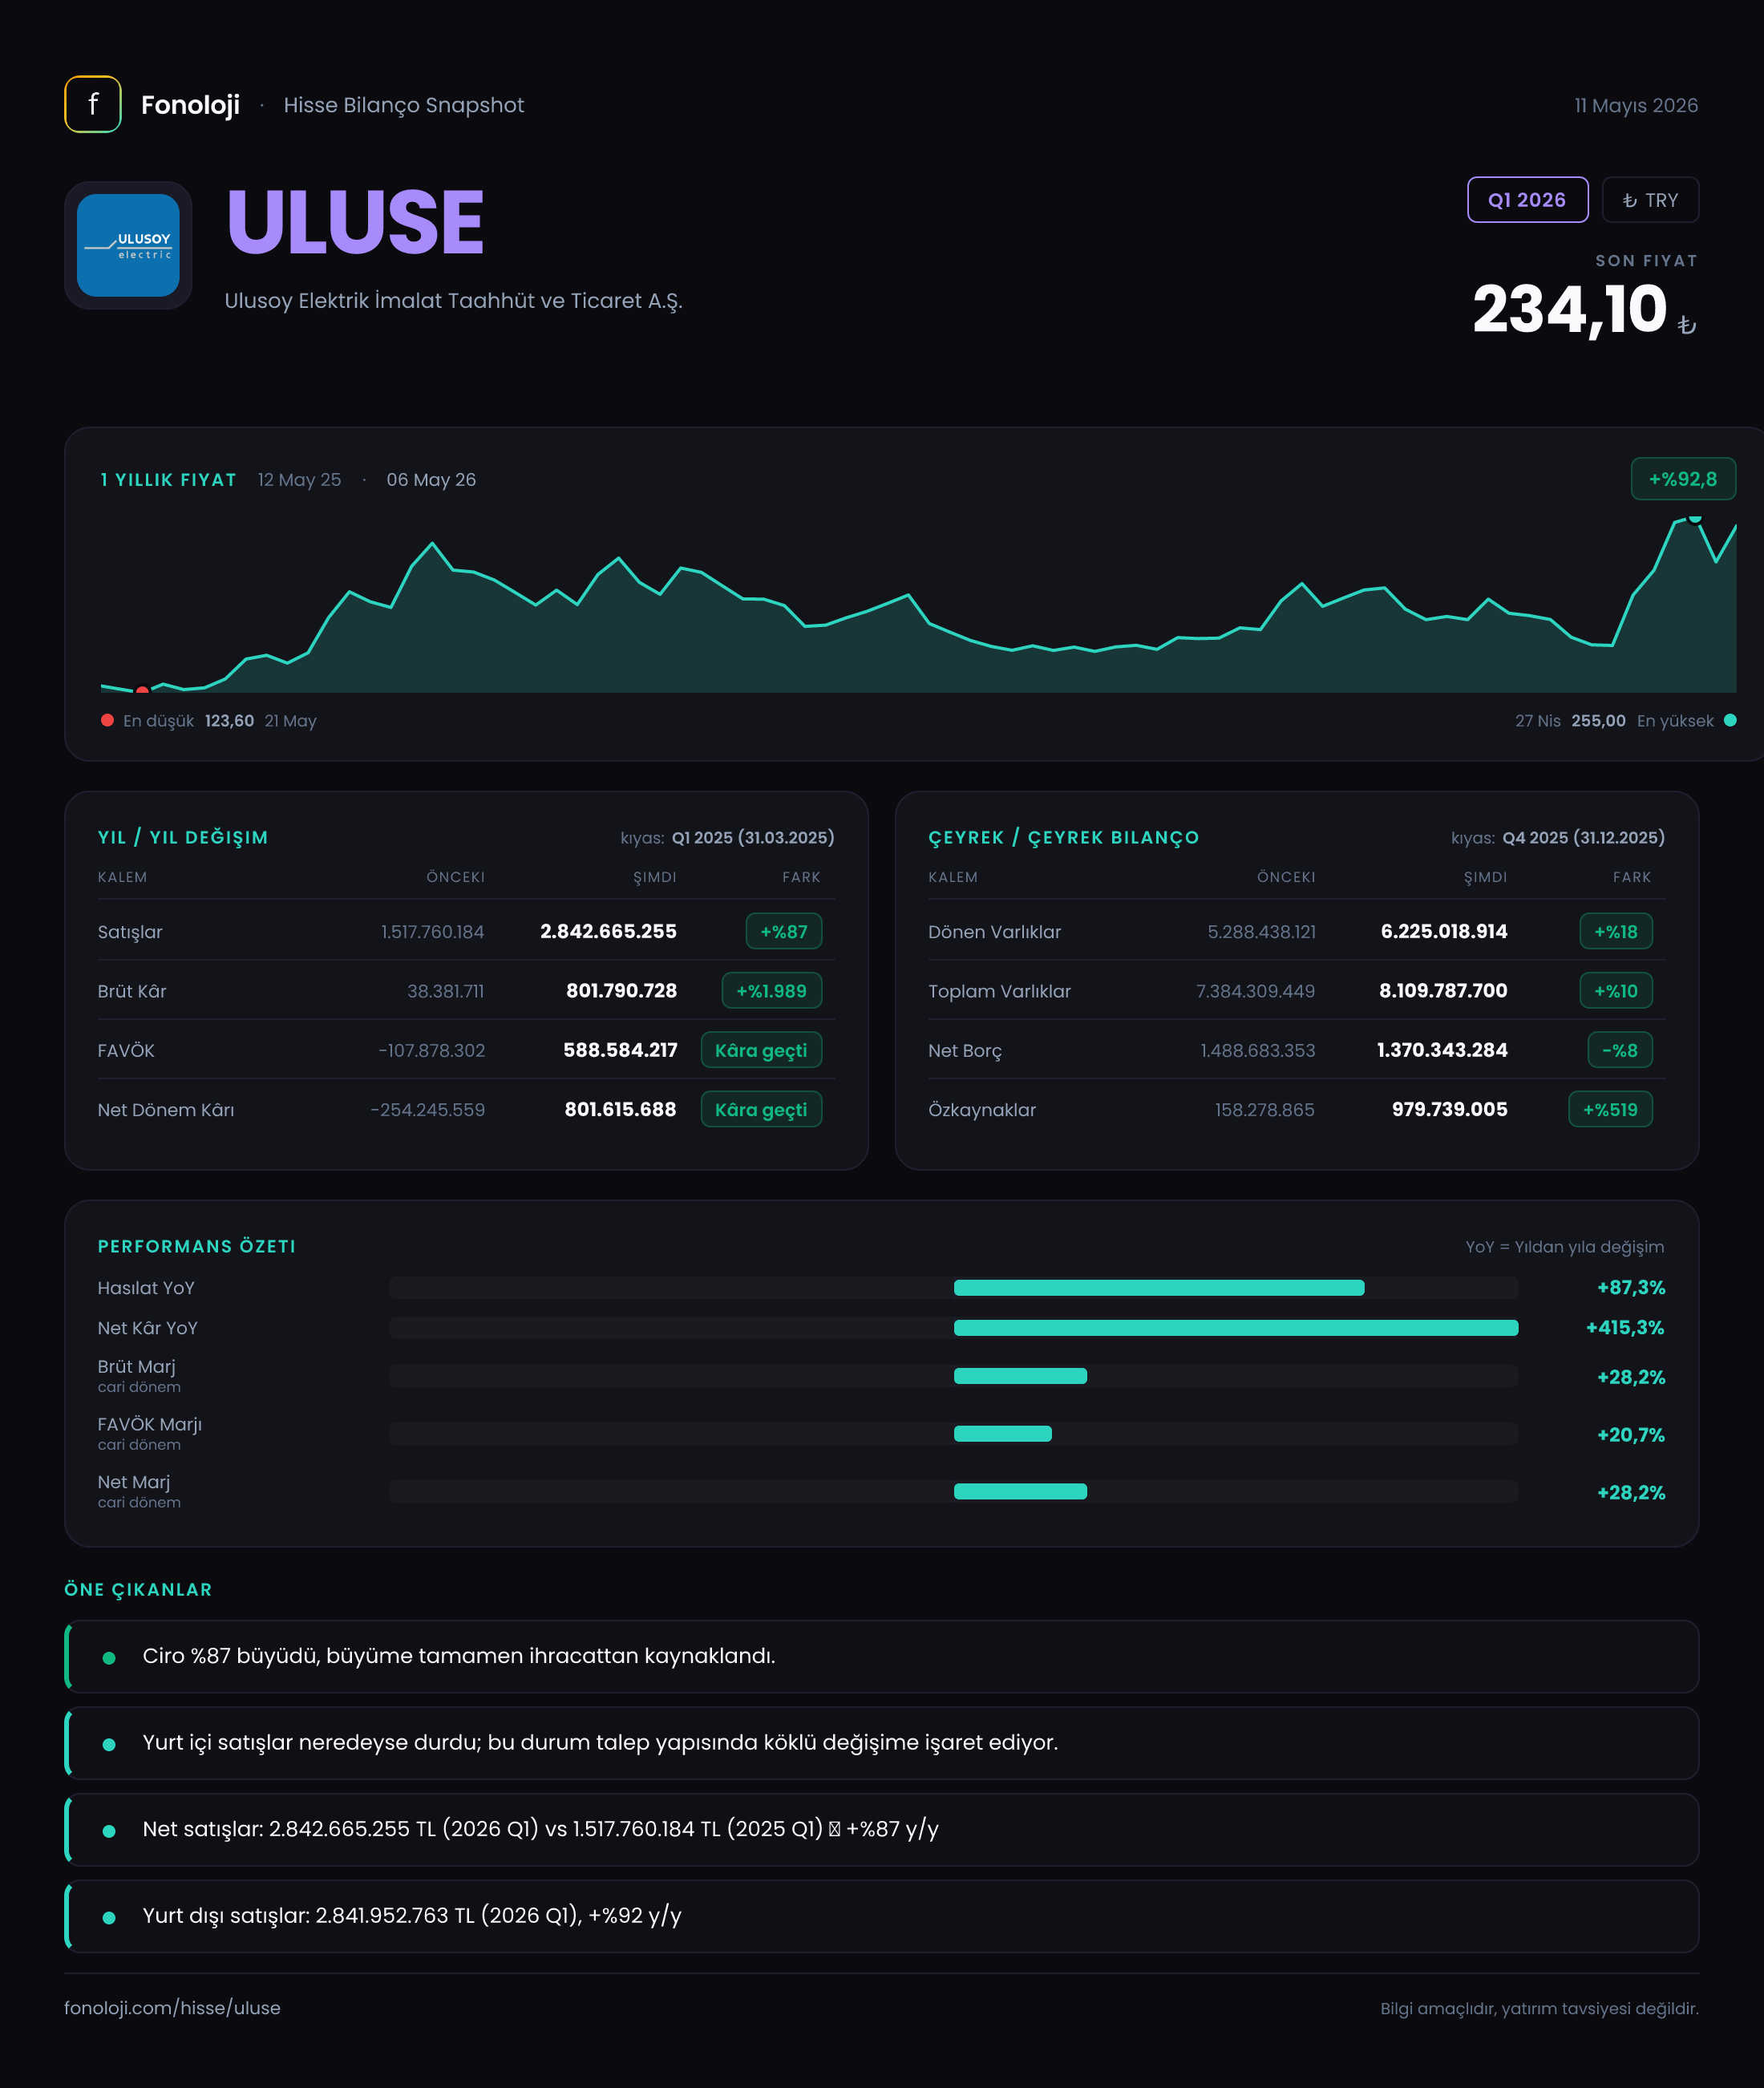Viewport: 1764px width, 2088px height.
Task: Click the Net Borç -%8 badge
Action: tap(1620, 1050)
